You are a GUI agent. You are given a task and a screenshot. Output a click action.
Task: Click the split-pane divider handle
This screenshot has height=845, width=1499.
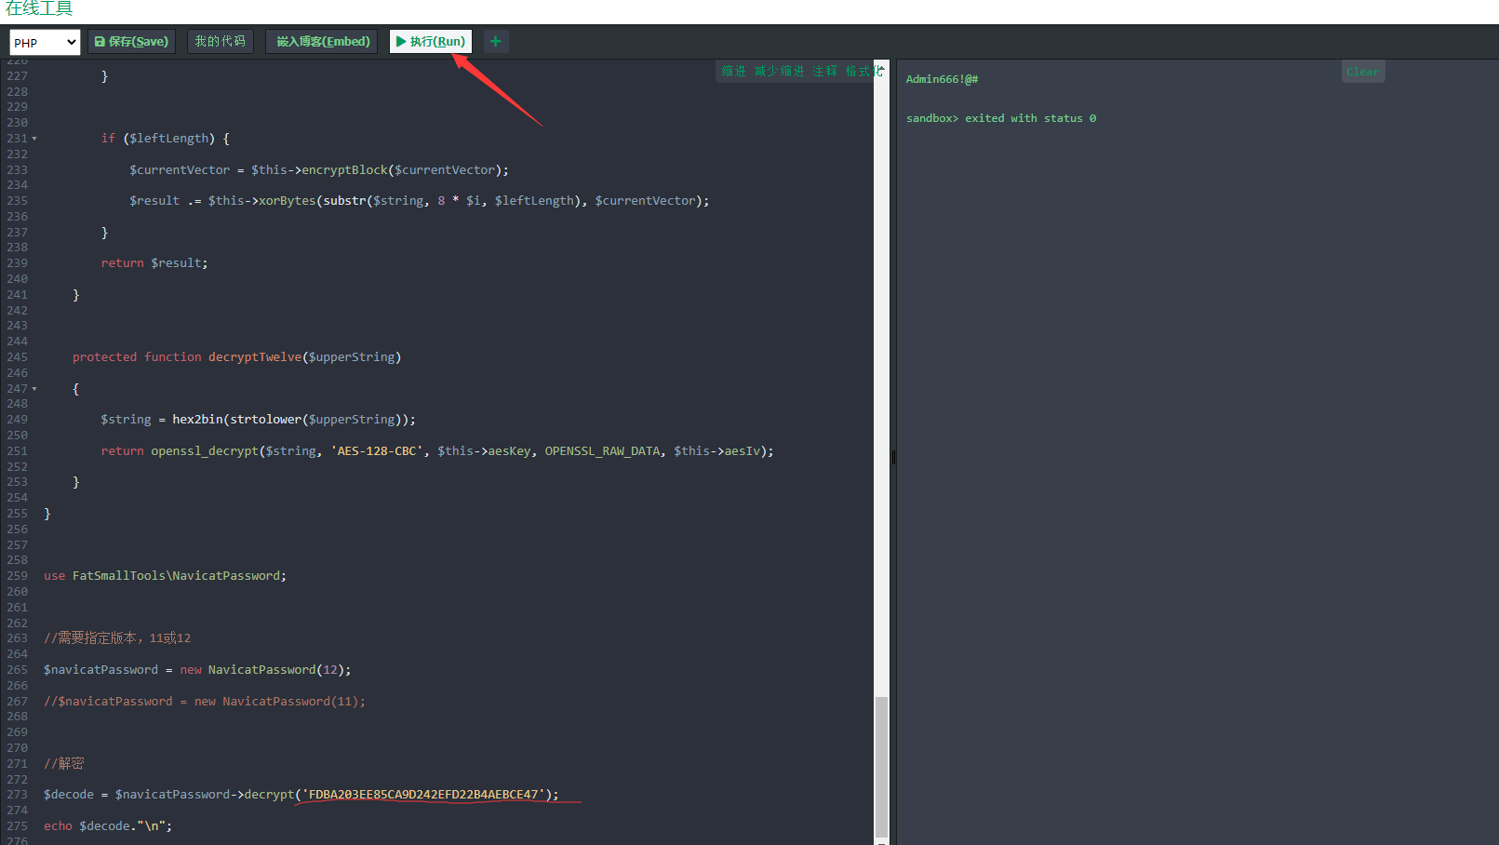(x=893, y=457)
